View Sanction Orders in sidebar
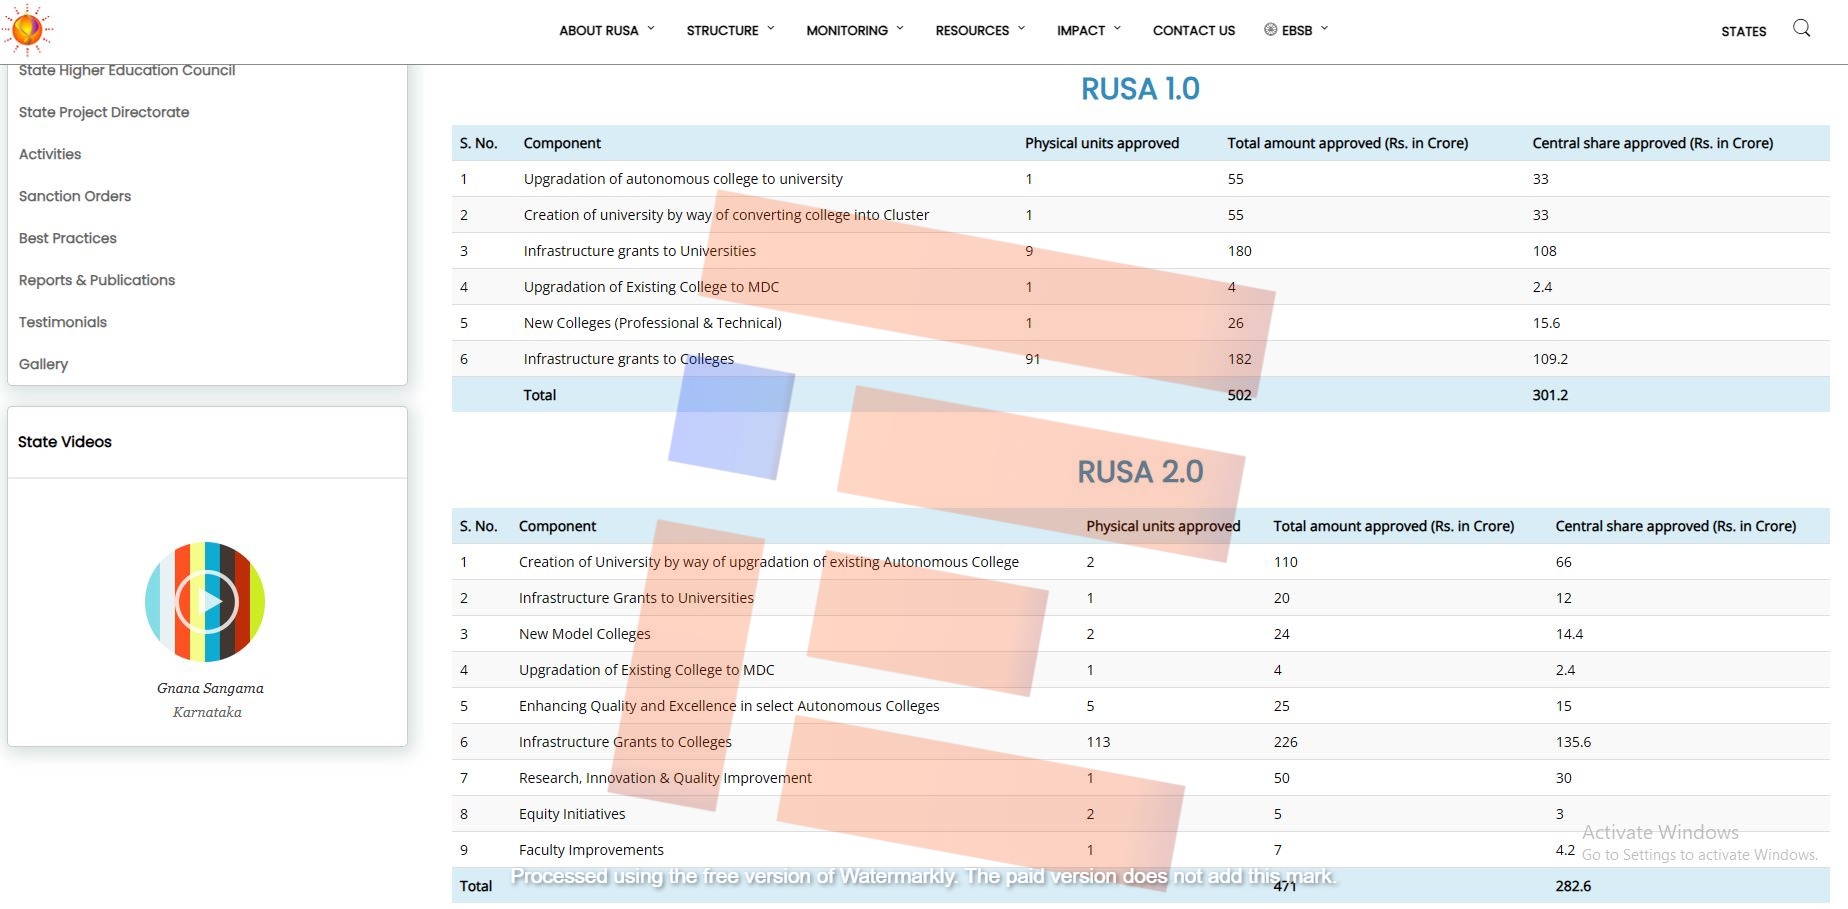 pos(75,196)
